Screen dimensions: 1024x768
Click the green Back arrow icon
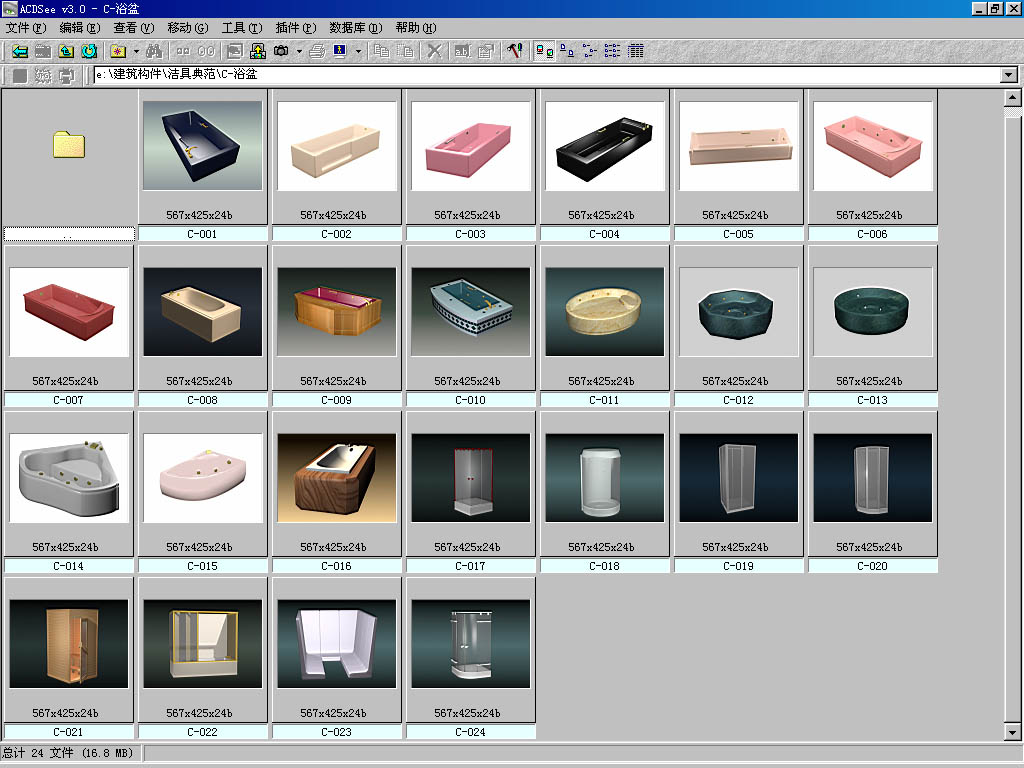[x=19, y=50]
